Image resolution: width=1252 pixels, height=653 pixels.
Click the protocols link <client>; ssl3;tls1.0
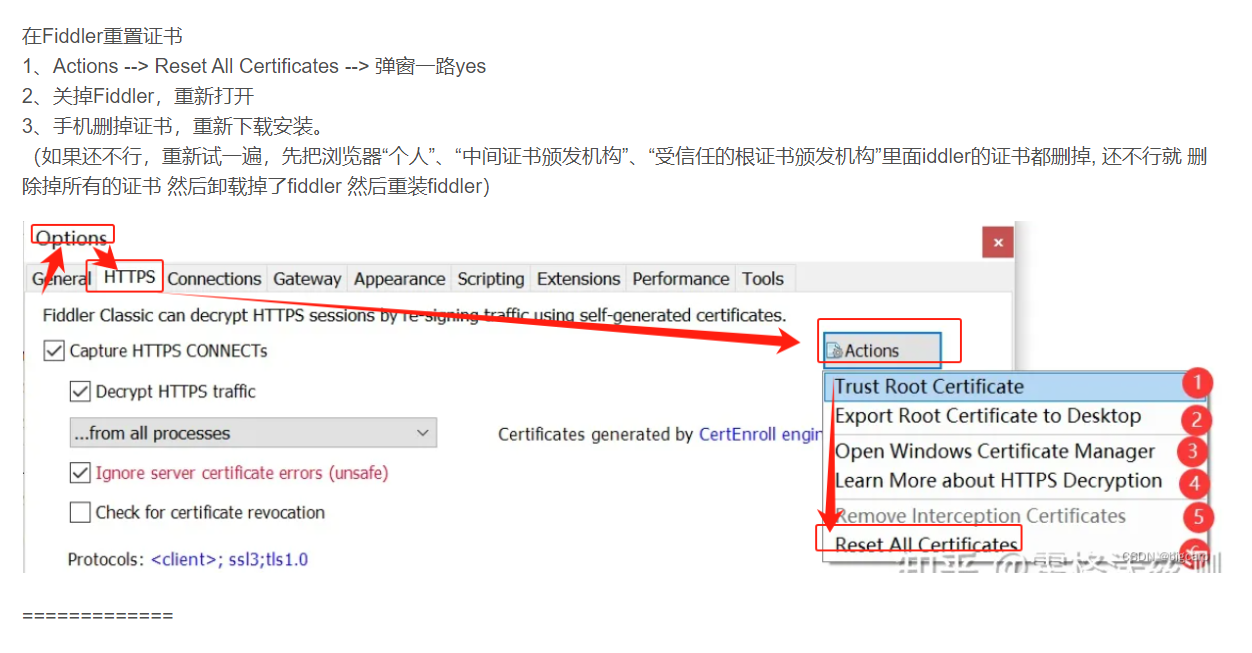229,560
